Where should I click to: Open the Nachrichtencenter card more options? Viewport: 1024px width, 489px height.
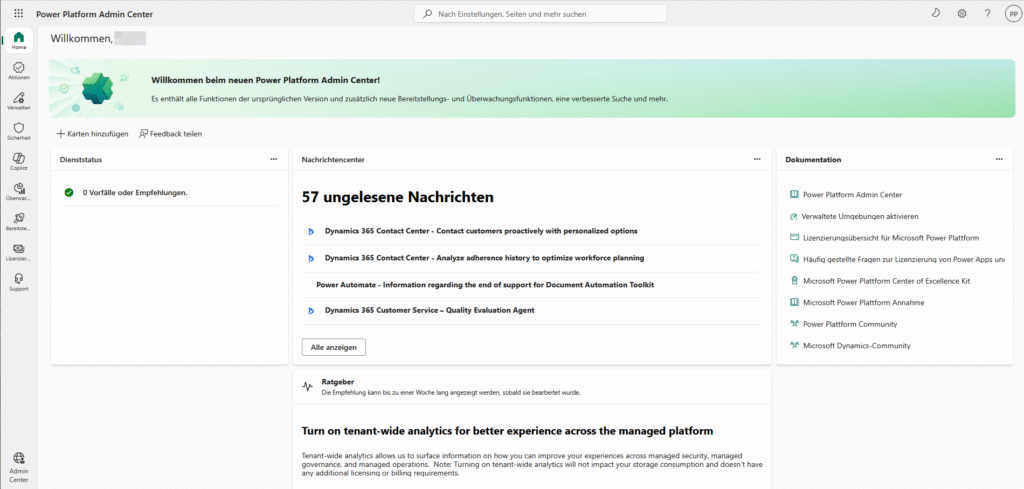tap(757, 159)
